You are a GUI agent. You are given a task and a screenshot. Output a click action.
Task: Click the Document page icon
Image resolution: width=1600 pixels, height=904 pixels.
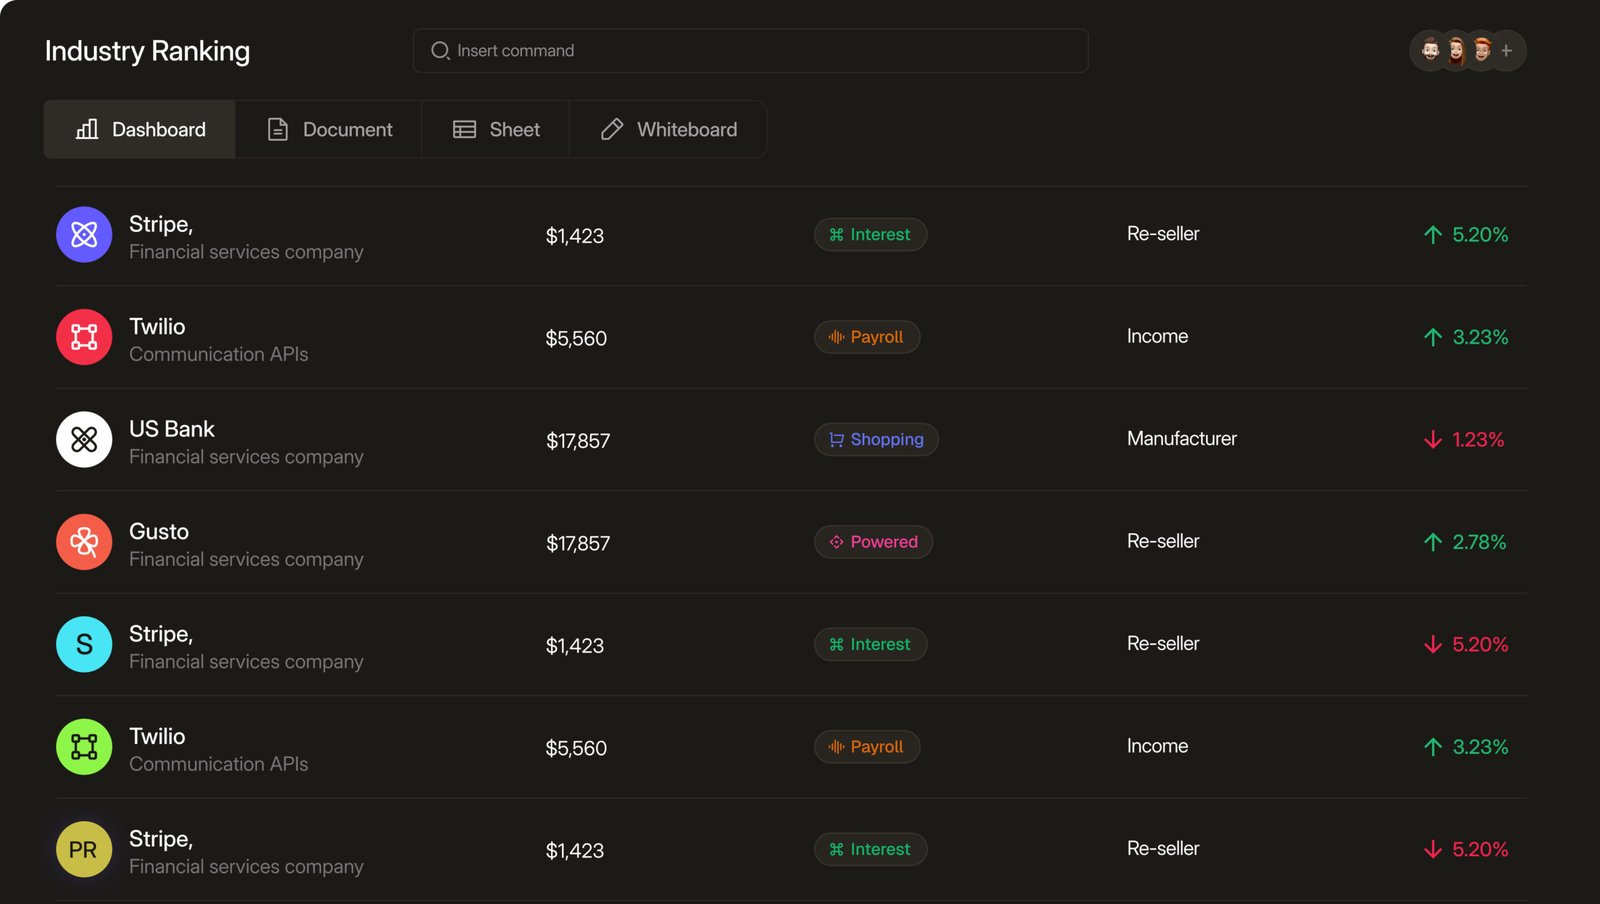(278, 129)
